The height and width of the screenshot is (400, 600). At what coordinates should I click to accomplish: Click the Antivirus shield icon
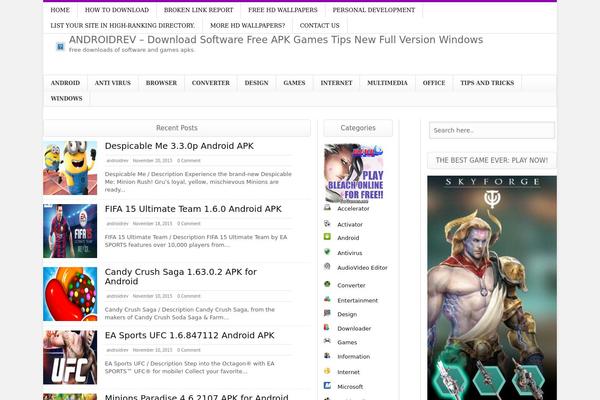[327, 251]
